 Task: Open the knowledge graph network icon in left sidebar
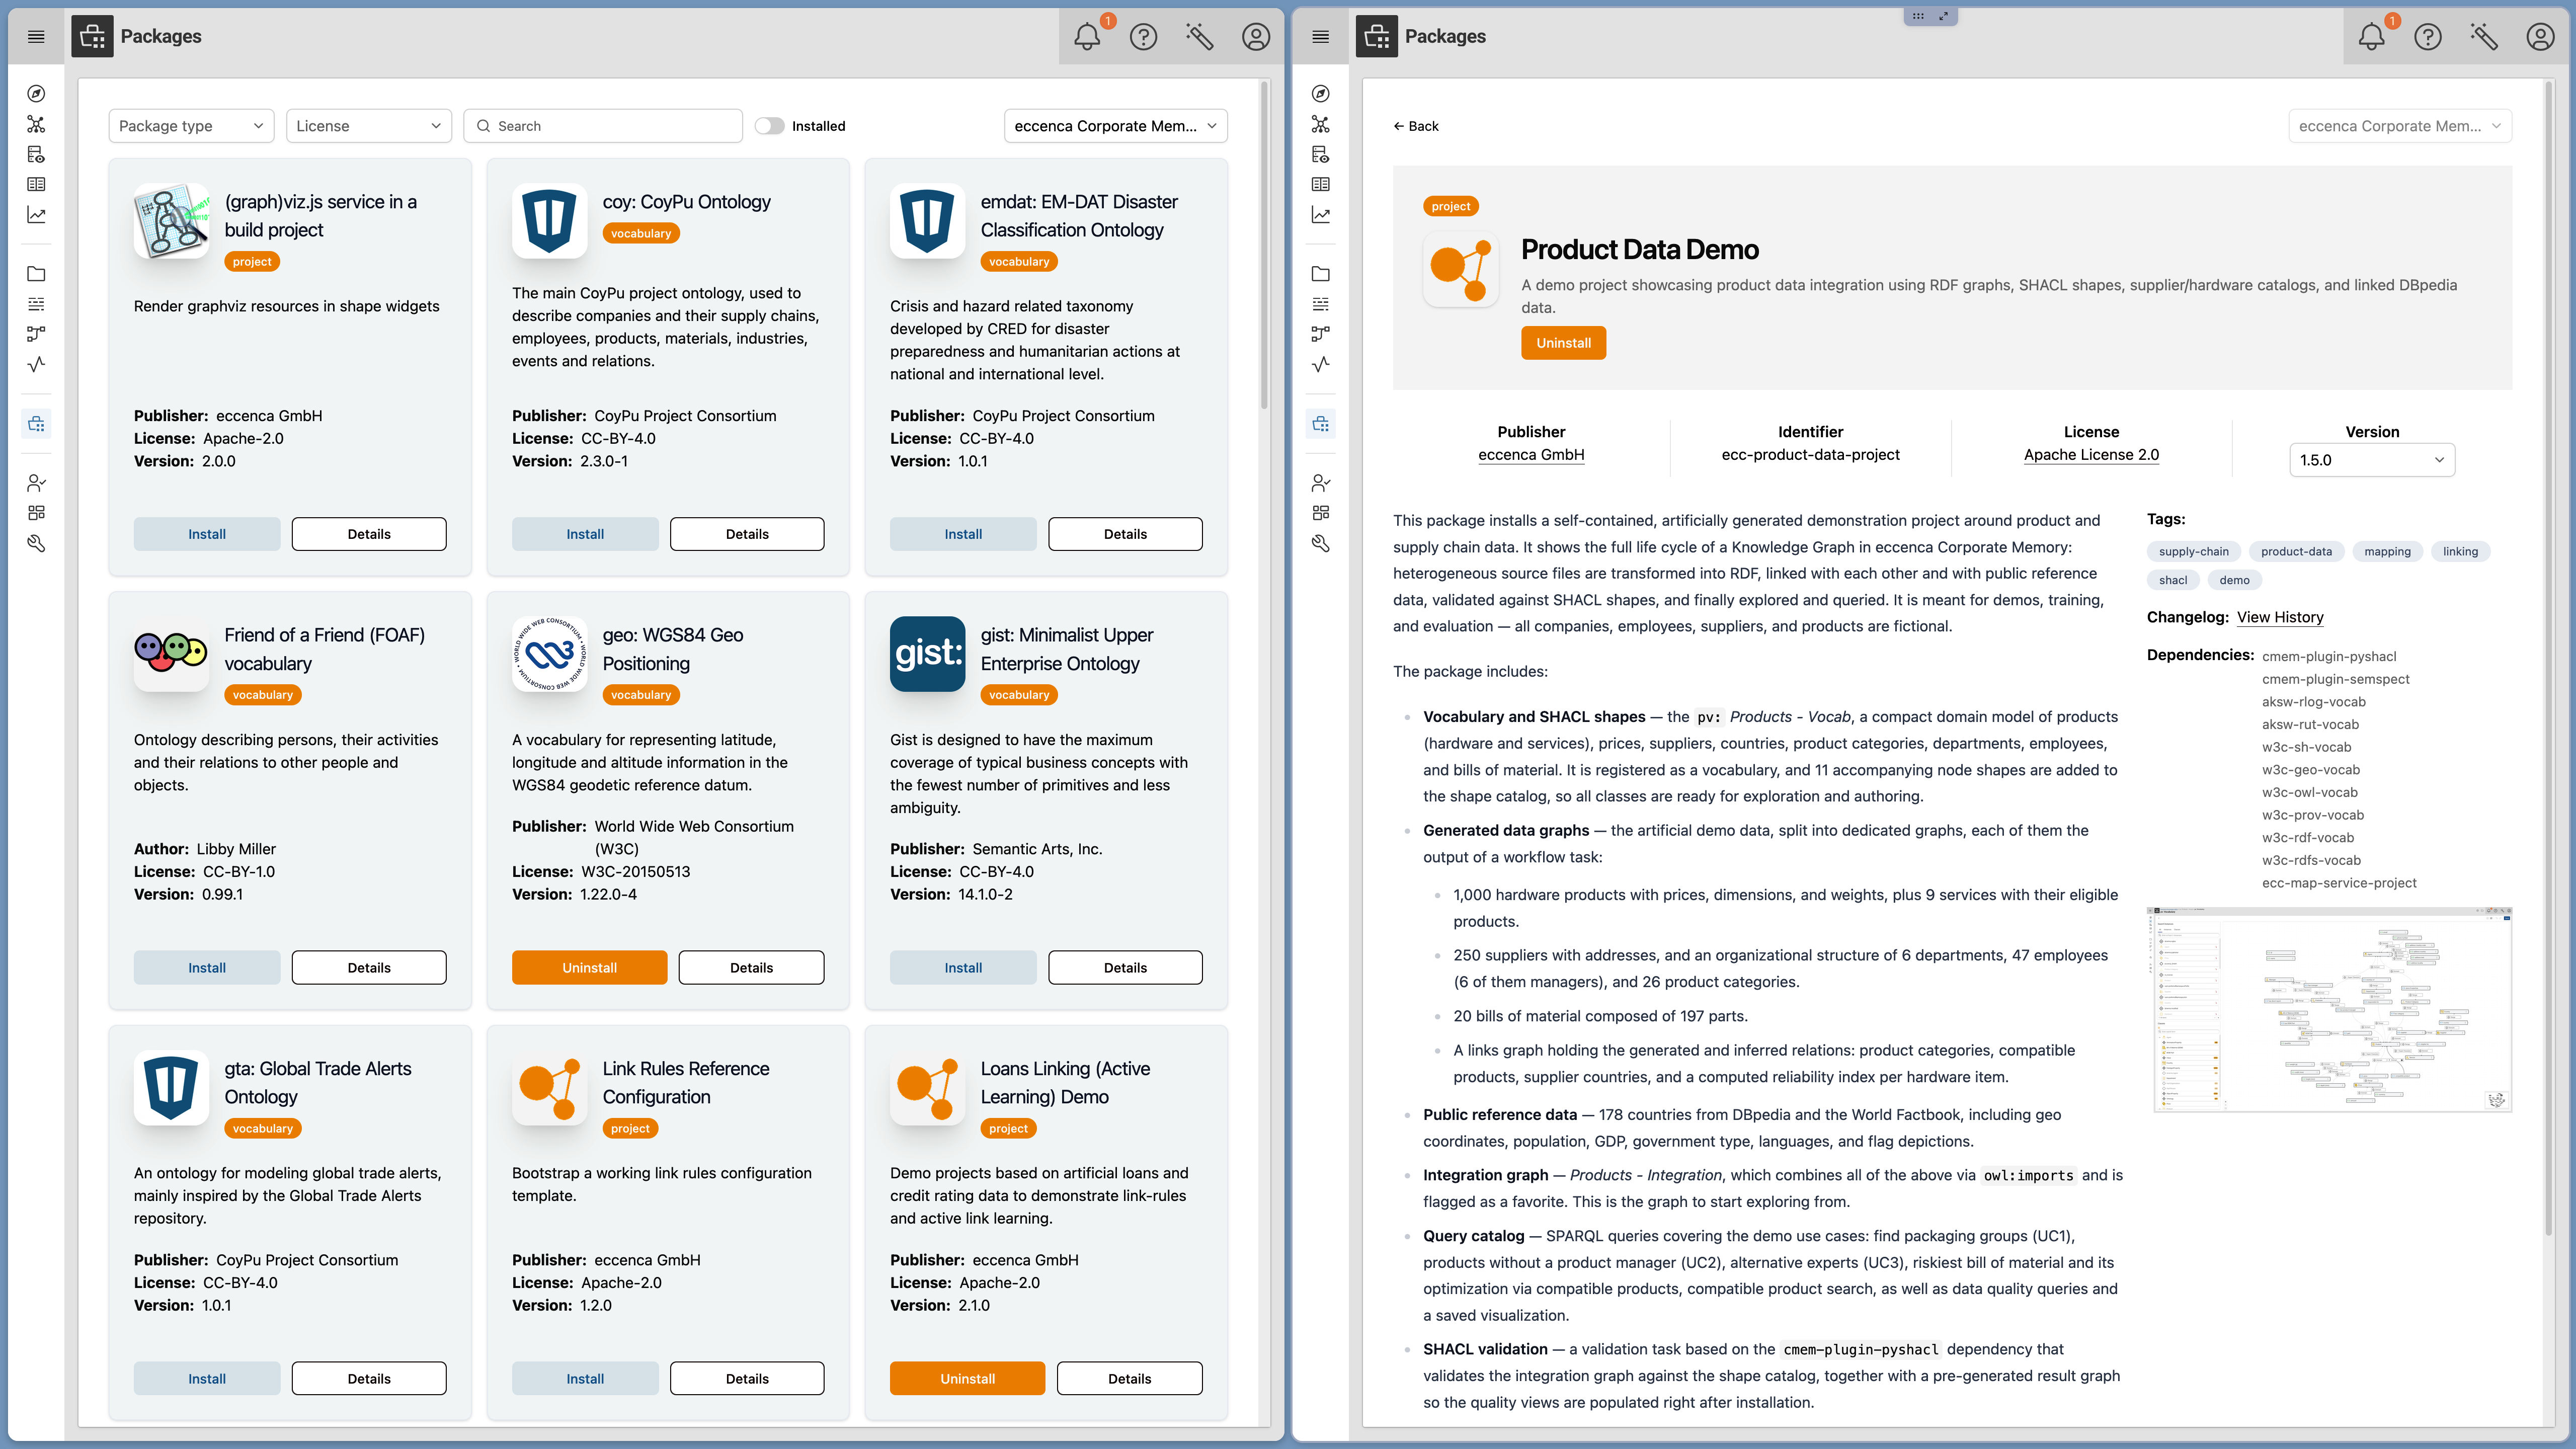36,124
